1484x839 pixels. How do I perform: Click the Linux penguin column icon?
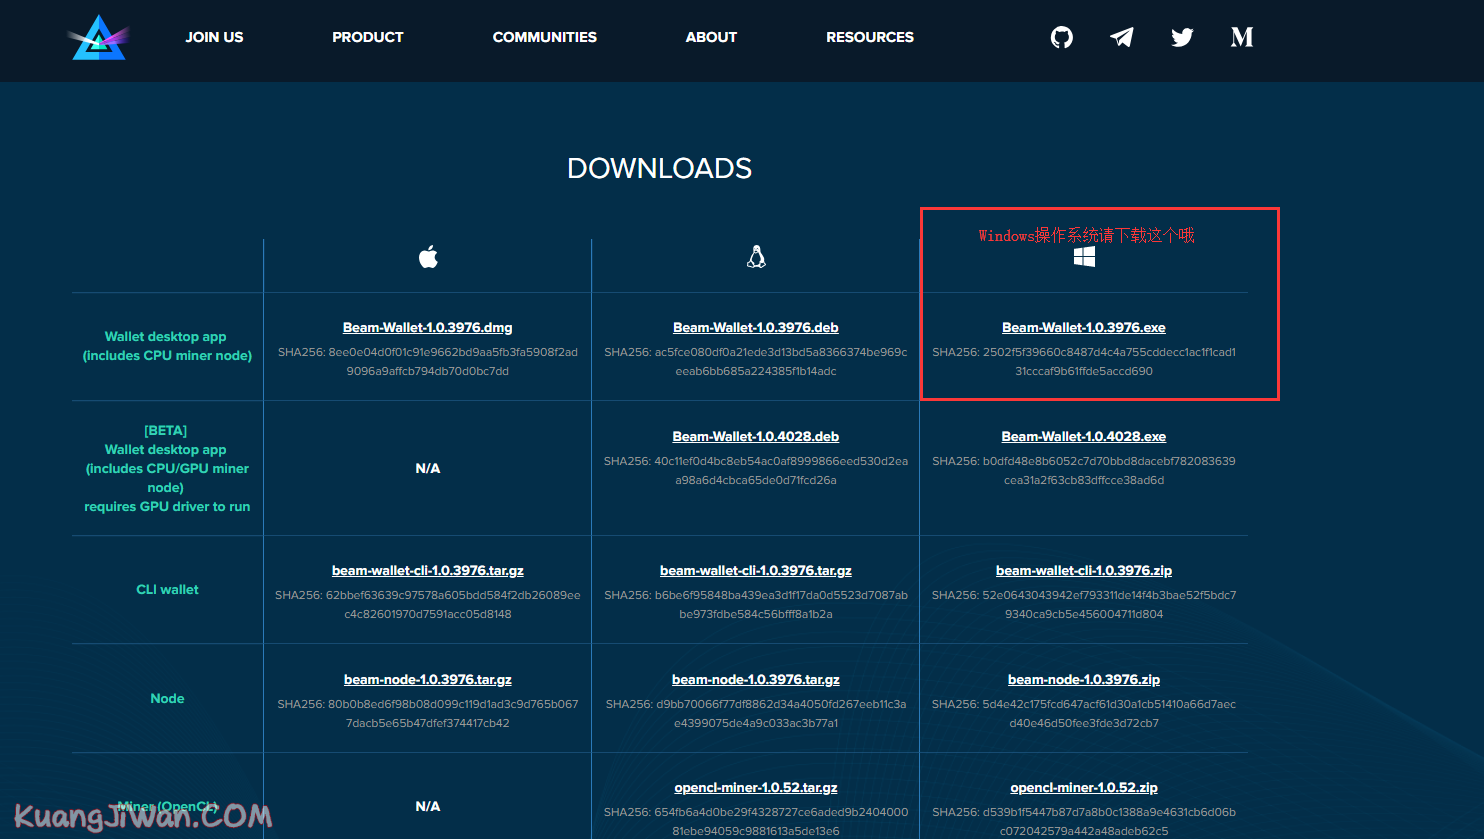click(756, 258)
